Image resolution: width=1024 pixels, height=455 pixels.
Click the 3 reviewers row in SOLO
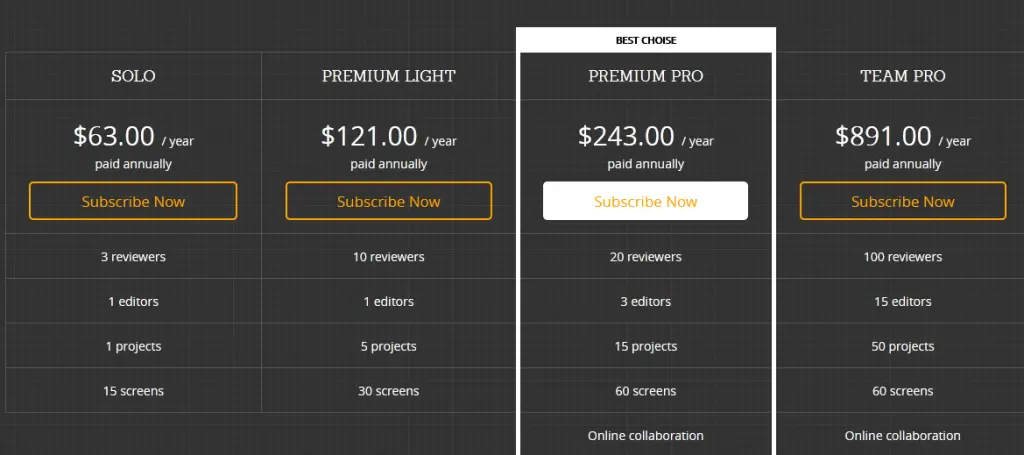133,257
